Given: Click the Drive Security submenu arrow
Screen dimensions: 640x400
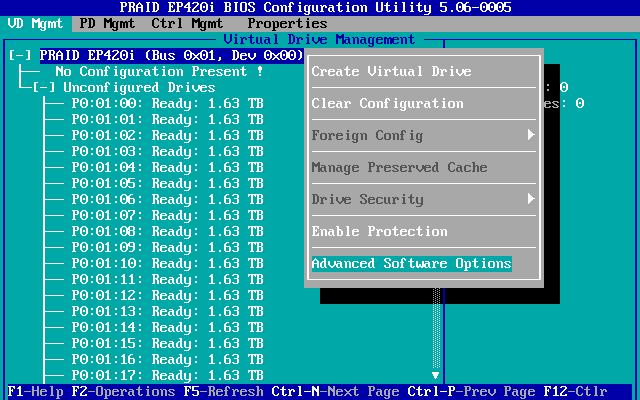Looking at the screenshot, I should (531, 199).
